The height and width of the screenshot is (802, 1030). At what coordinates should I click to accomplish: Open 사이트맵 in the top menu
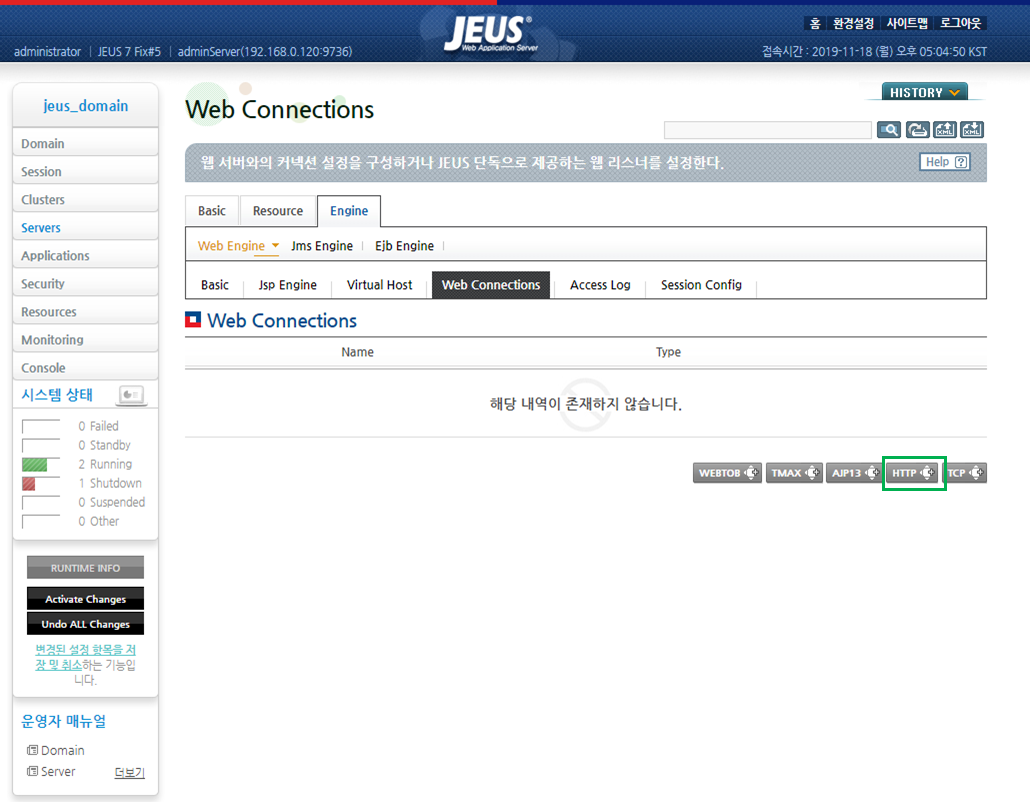907,24
